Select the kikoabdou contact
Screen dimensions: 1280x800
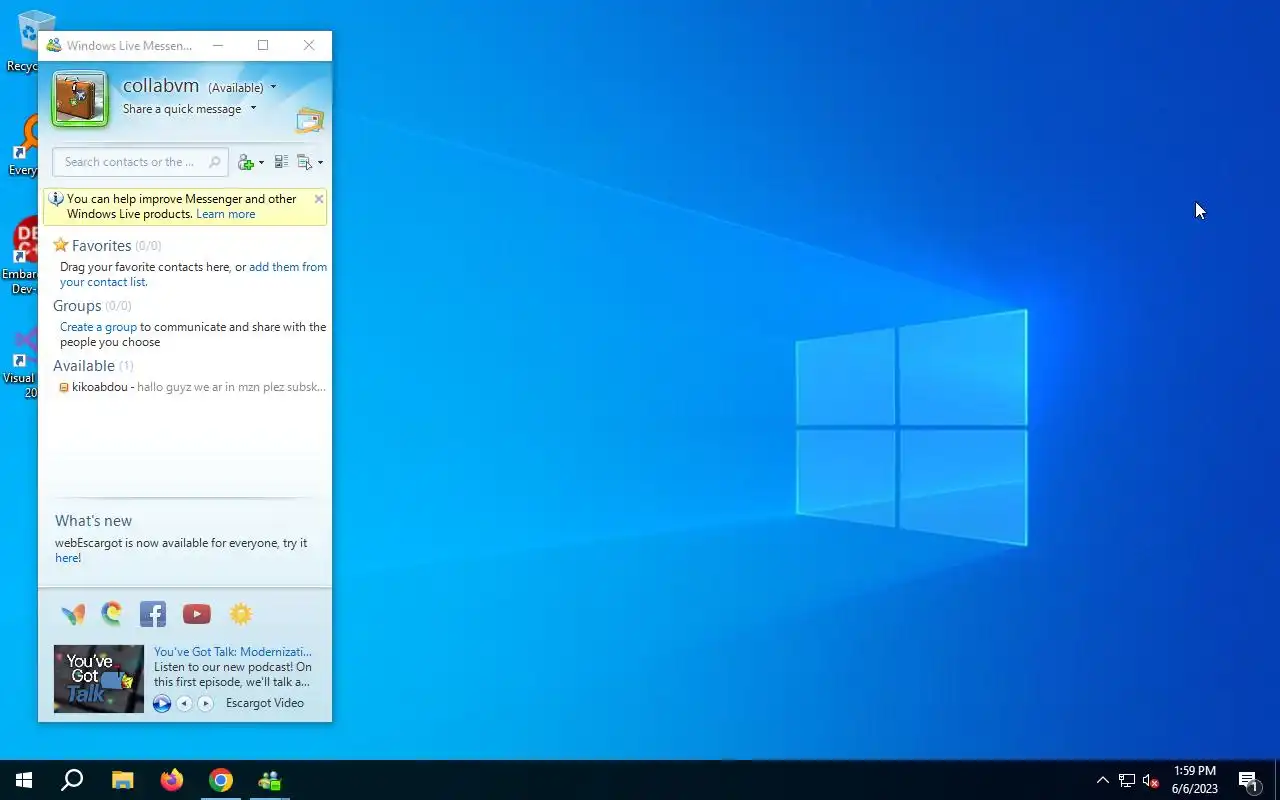click(x=190, y=387)
